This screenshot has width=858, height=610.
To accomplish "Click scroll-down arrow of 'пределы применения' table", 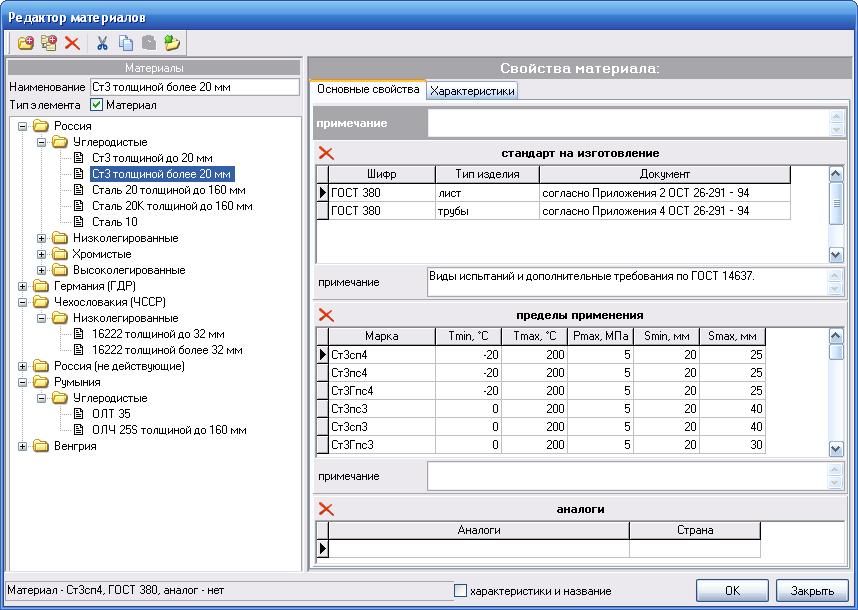I will (836, 449).
